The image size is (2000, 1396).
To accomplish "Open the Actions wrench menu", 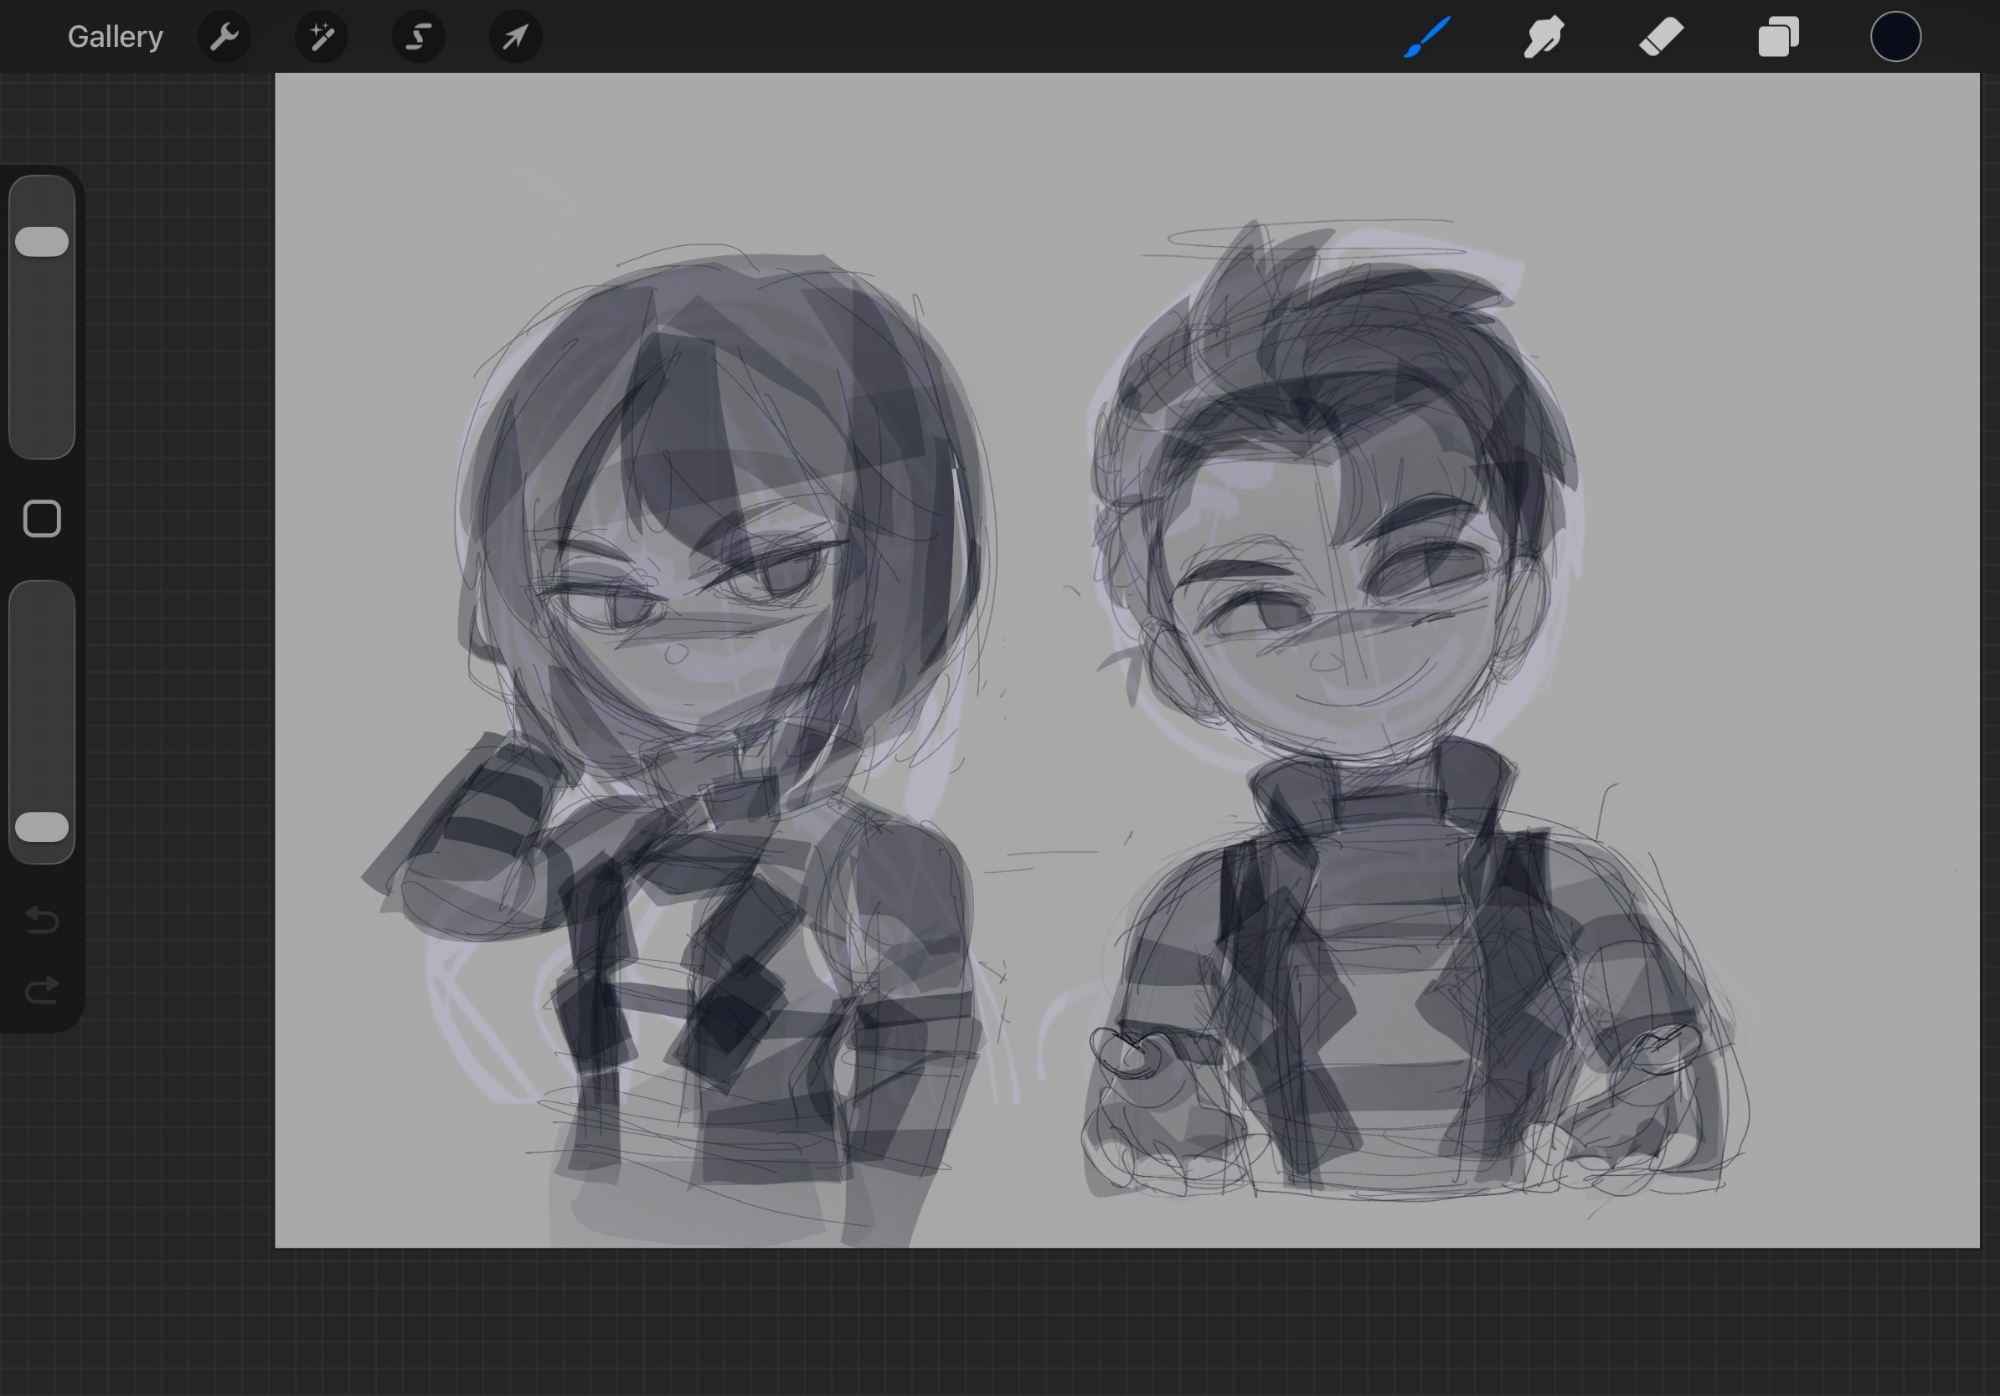I will [224, 37].
